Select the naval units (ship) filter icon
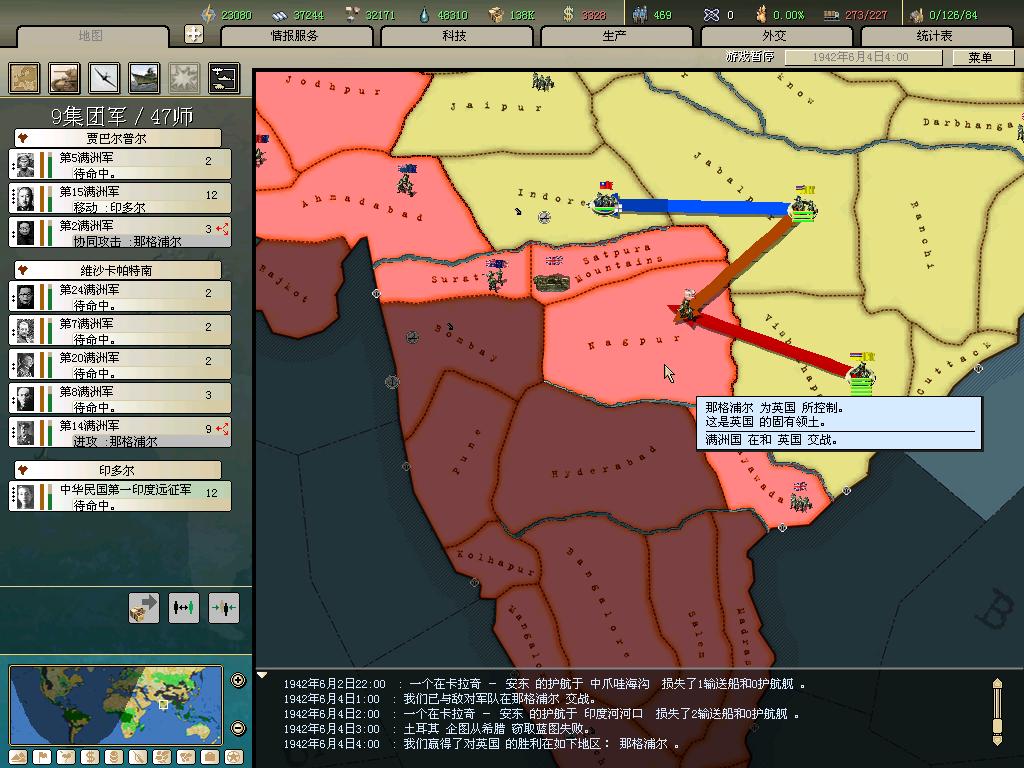1024x768 pixels. point(144,78)
